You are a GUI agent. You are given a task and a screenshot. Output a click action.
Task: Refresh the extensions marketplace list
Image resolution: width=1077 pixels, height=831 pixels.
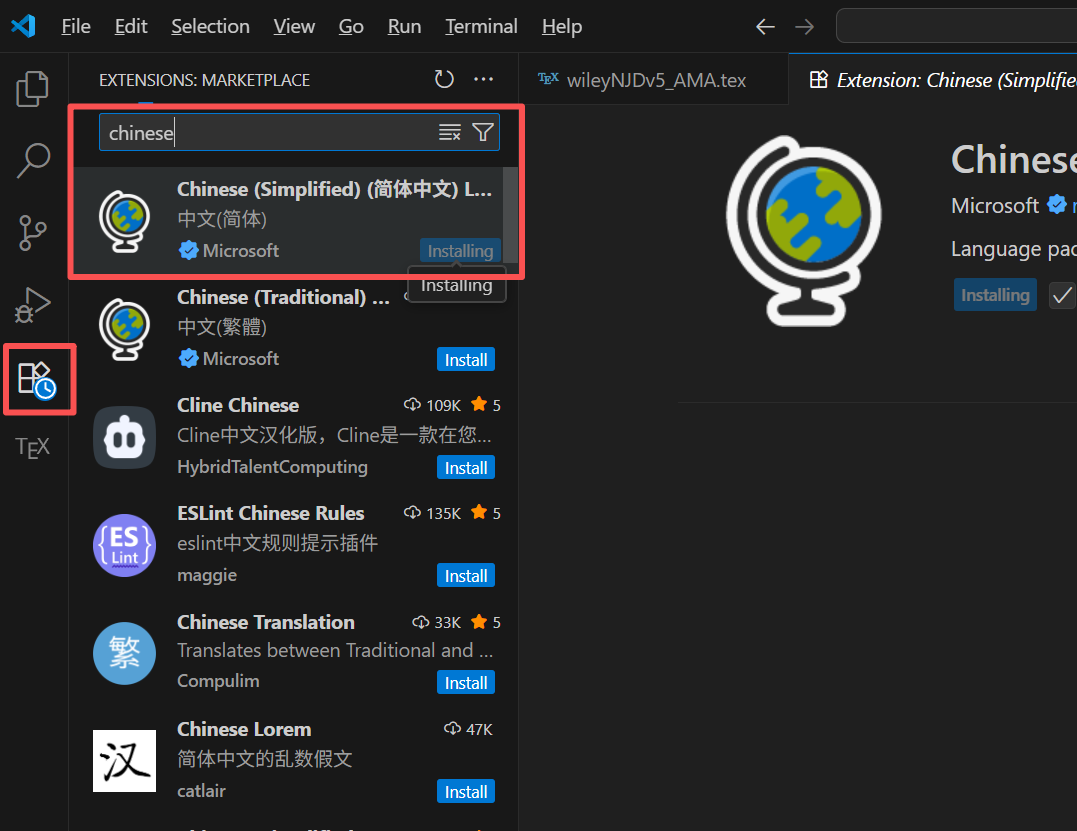[x=444, y=80]
